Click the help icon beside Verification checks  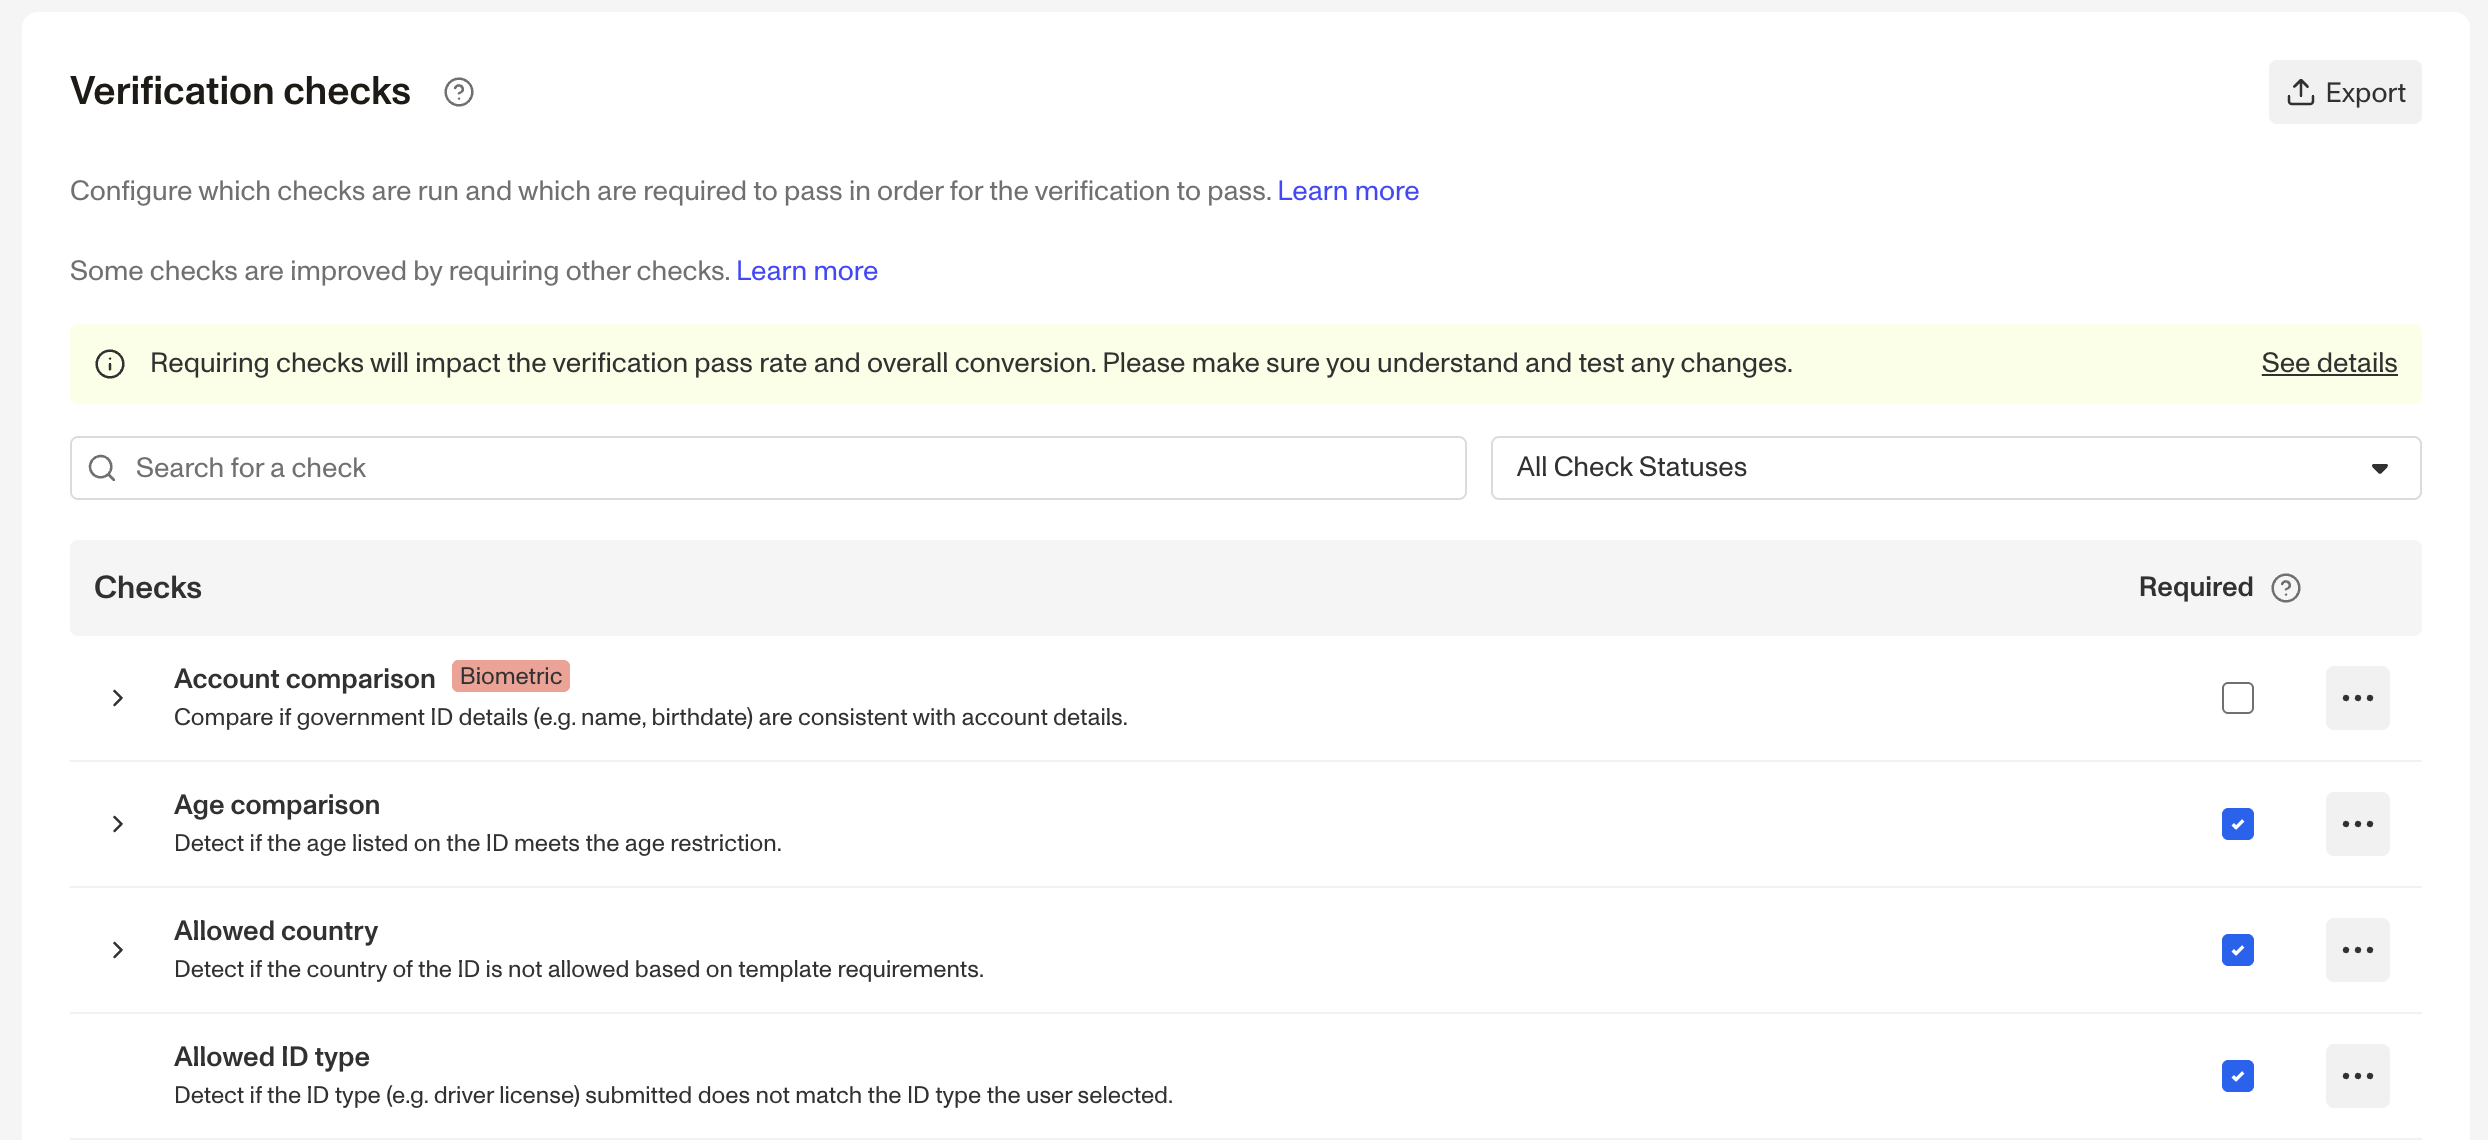(459, 92)
